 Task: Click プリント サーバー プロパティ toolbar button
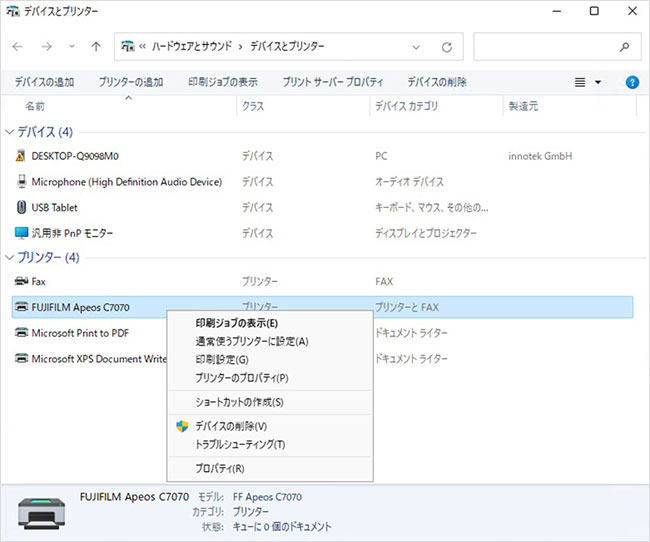coord(333,82)
